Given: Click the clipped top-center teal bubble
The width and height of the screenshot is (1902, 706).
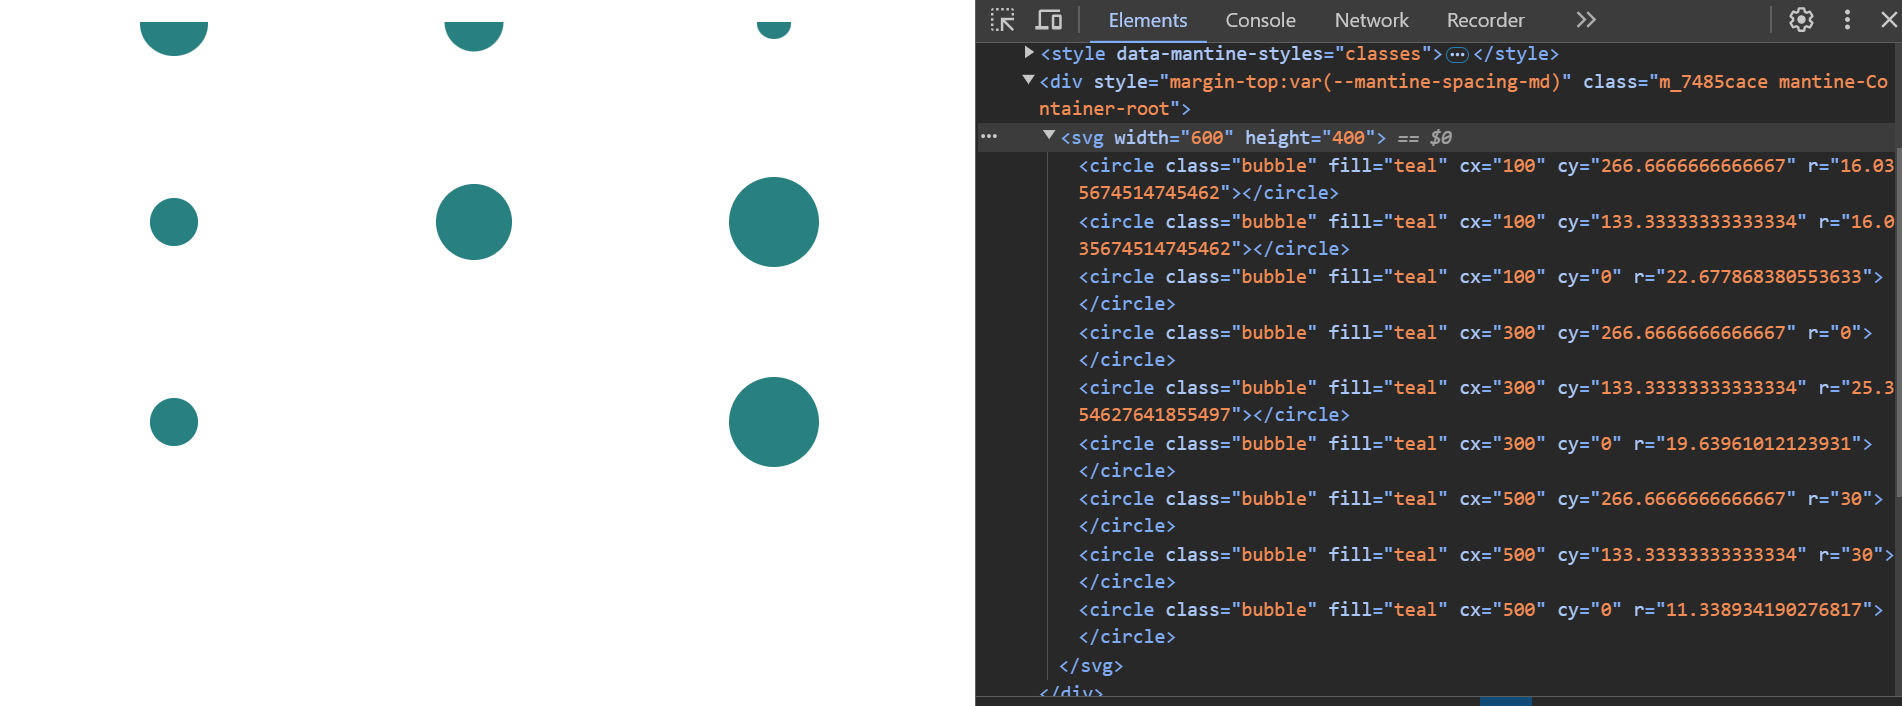Looking at the screenshot, I should coord(474,35).
